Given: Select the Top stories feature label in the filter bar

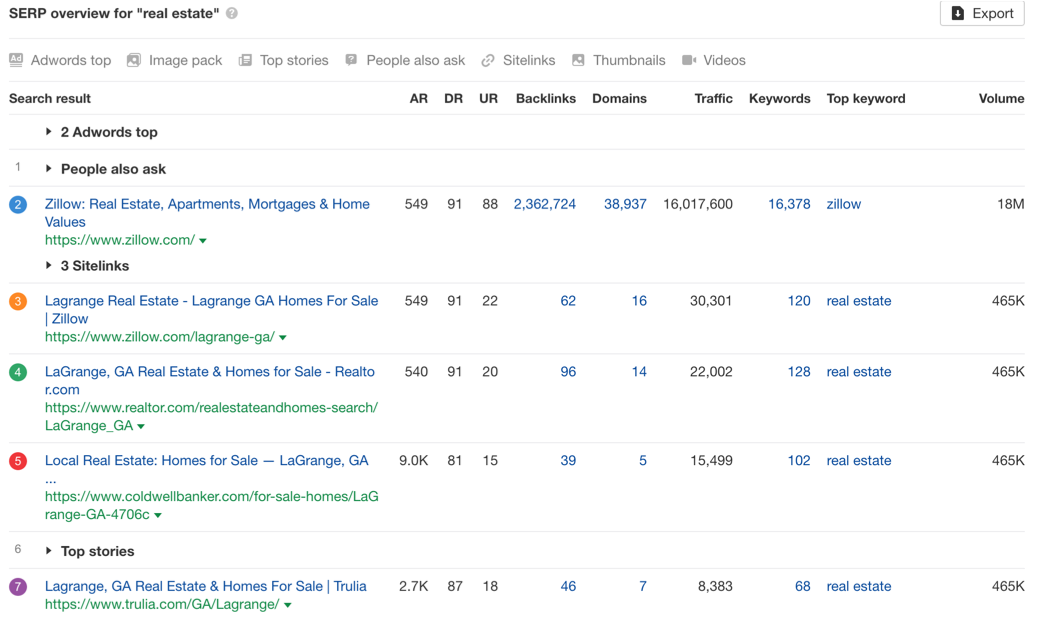Looking at the screenshot, I should coord(294,60).
